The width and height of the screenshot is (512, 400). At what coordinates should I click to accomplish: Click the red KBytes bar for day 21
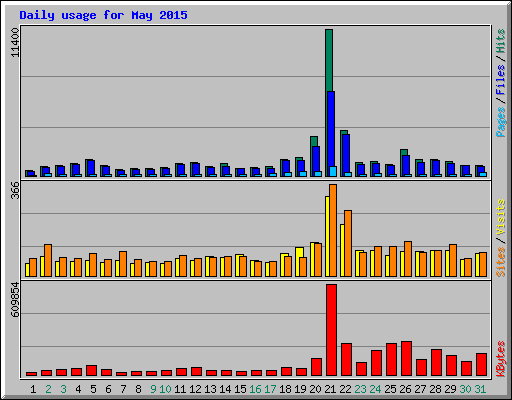331,330
